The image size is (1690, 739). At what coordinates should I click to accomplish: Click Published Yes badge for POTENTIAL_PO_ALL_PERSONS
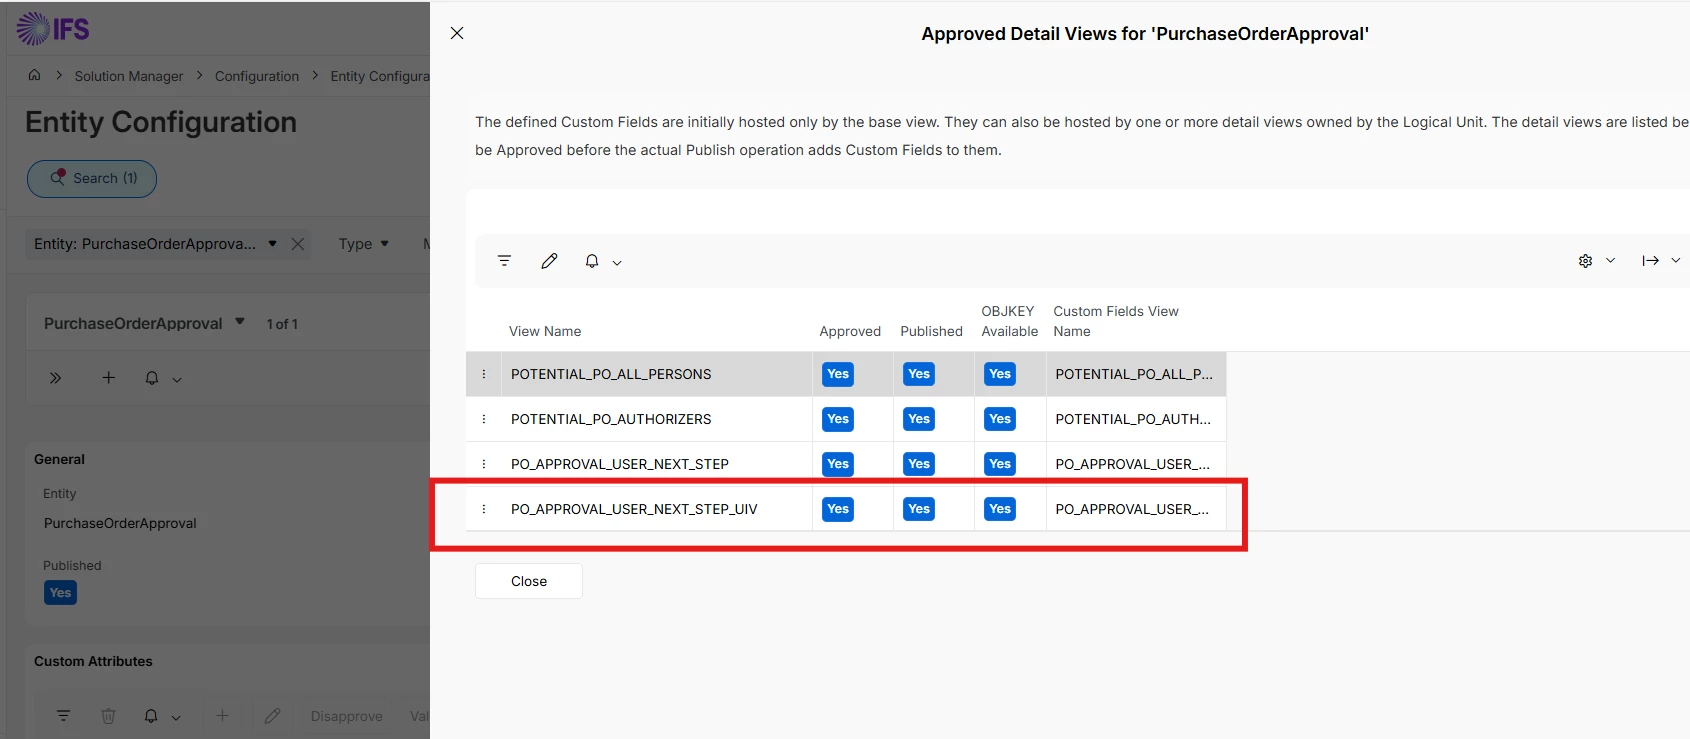tap(919, 374)
